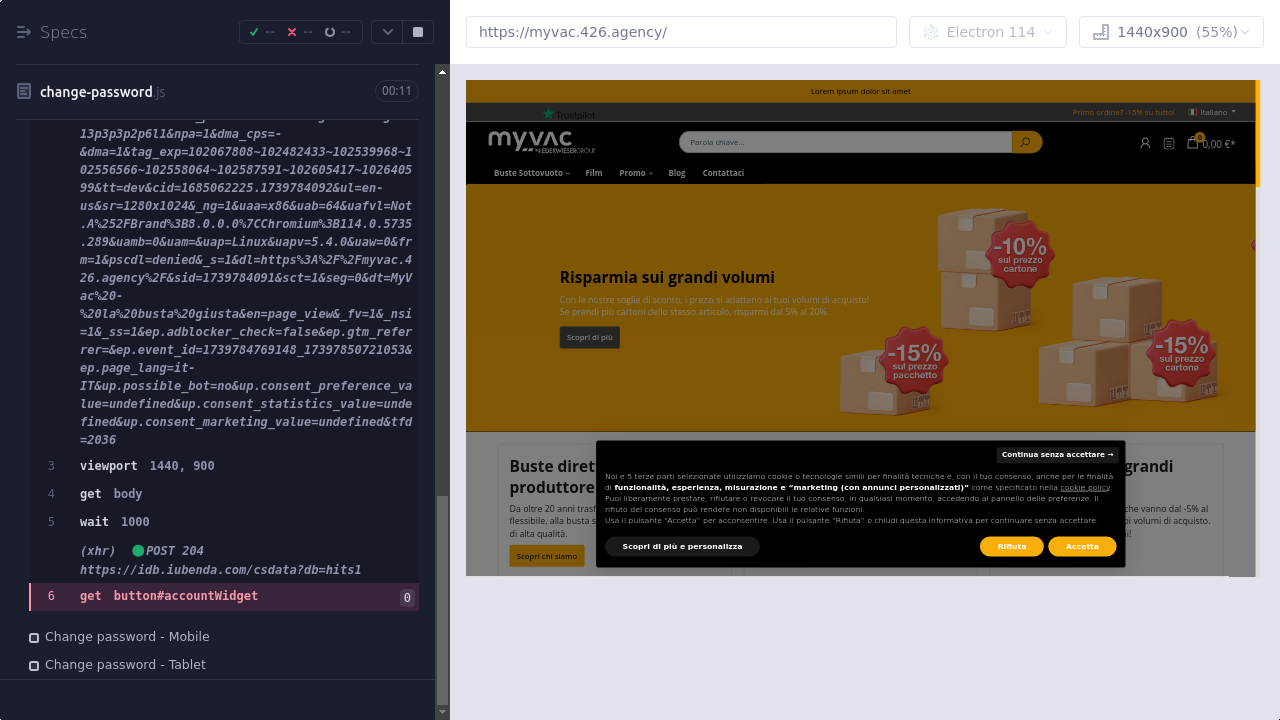Toggle auto-scrolling options chevron in reporter
The width and height of the screenshot is (1280, 720).
pyautogui.click(x=387, y=32)
